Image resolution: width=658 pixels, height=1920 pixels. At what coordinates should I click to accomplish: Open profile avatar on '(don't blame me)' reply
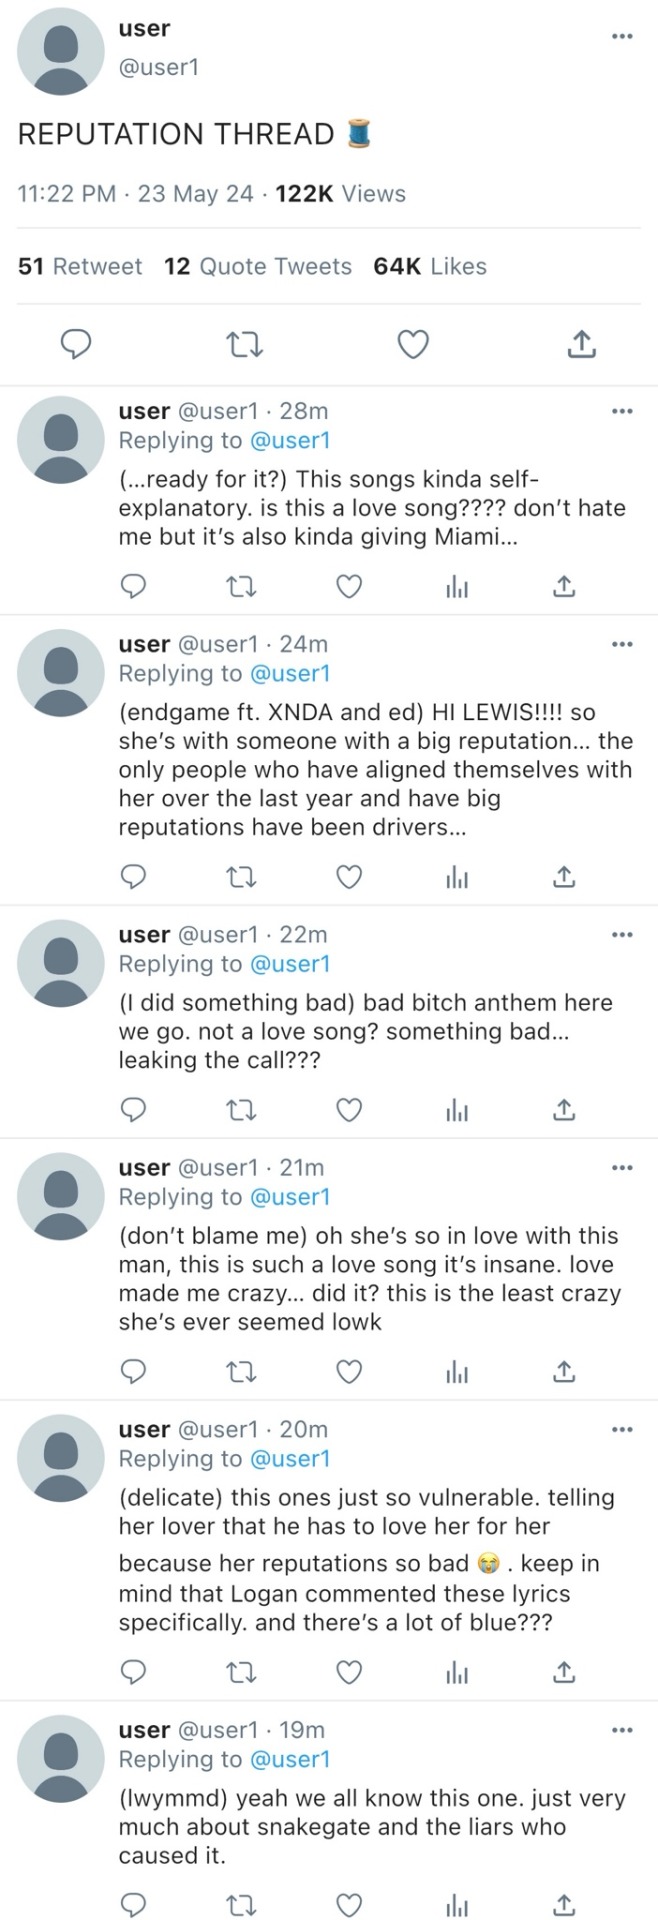61,1193
